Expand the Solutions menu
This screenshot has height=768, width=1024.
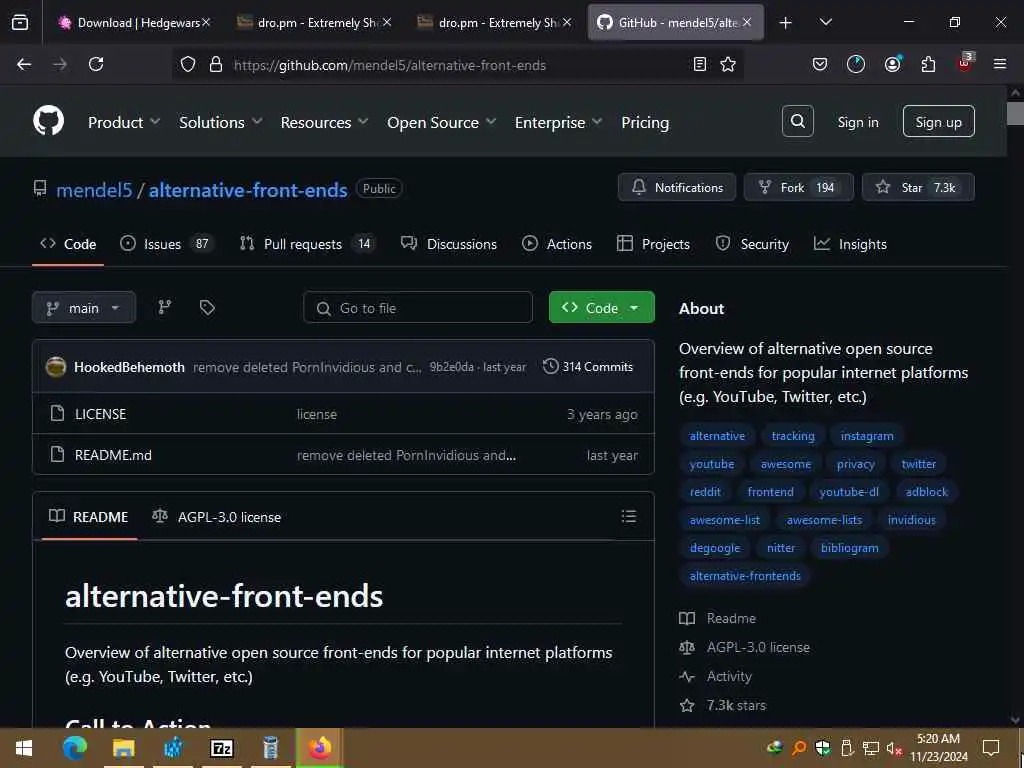pyautogui.click(x=221, y=122)
